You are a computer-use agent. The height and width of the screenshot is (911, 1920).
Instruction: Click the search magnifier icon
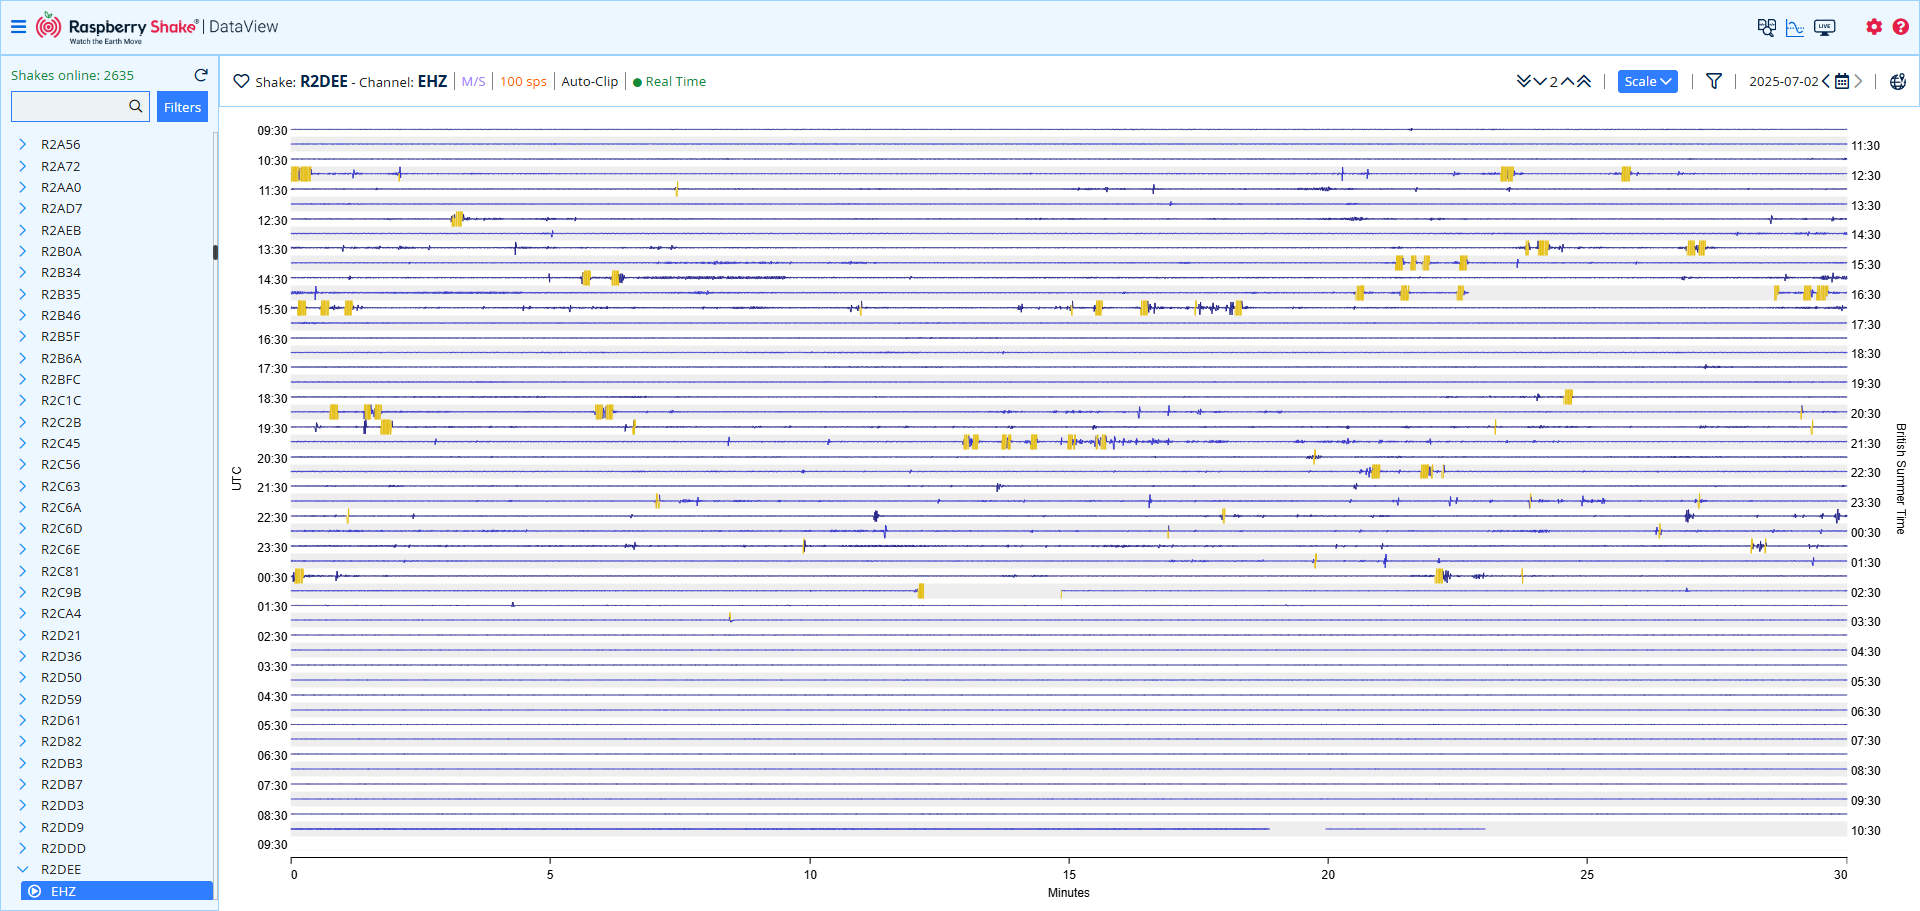pos(136,106)
